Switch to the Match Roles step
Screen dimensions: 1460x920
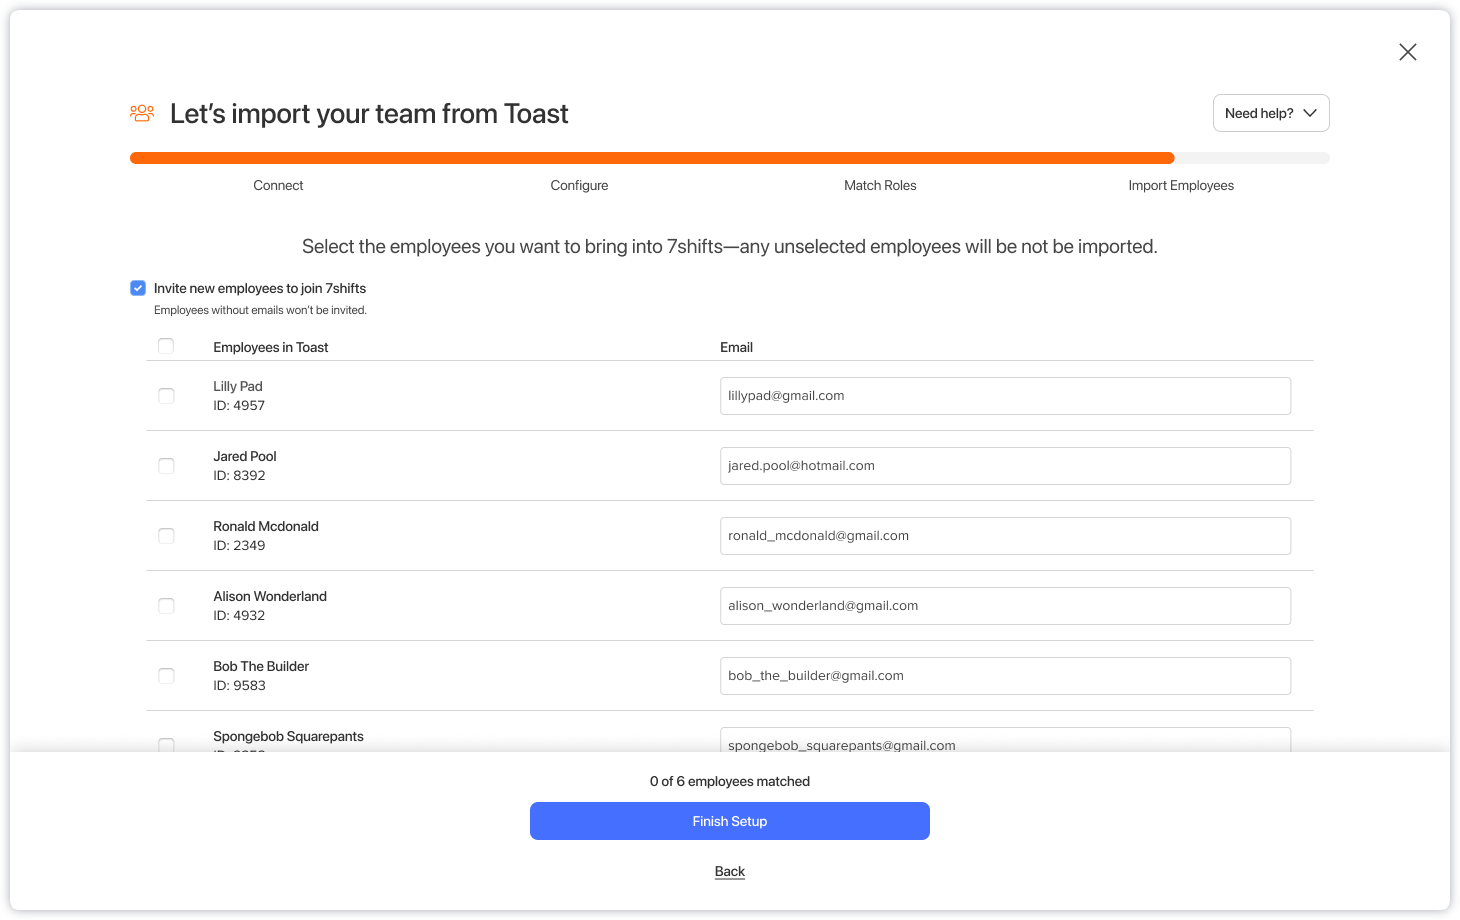tap(880, 185)
